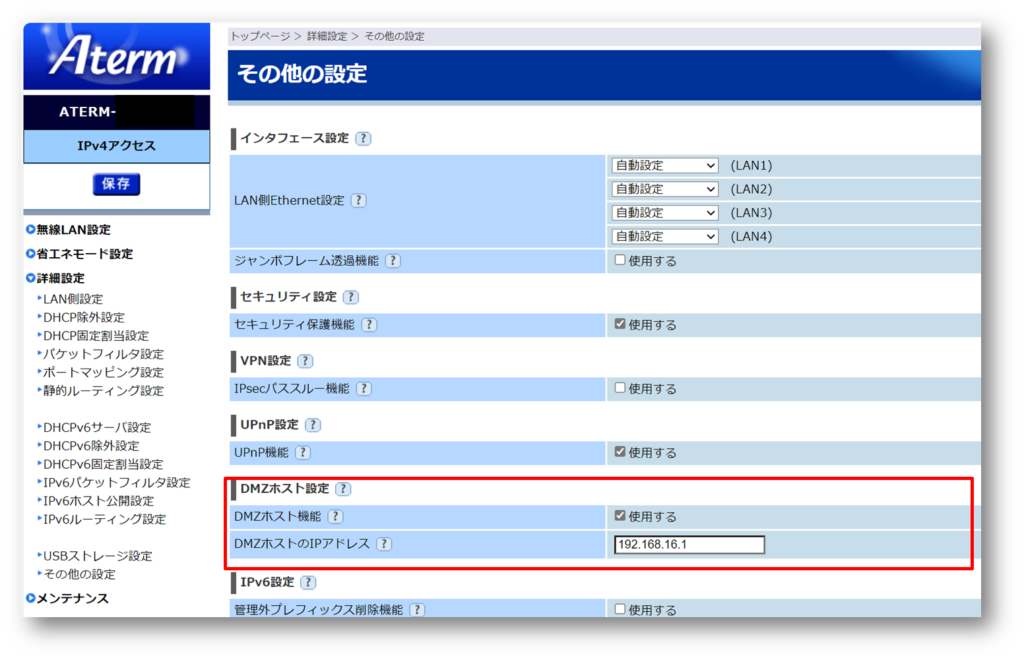
Task: Disable the DMZホスト機能 checkbox
Action: [620, 516]
